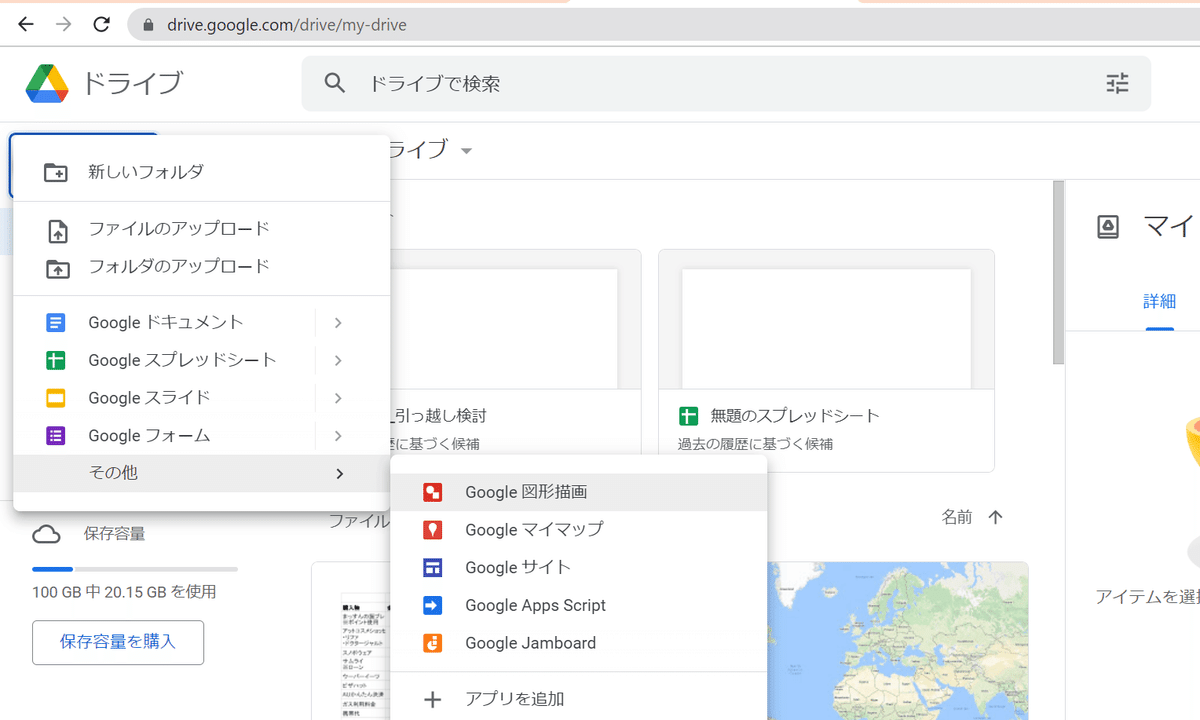
Task: Choose アプリを追加
Action: pyautogui.click(x=578, y=700)
